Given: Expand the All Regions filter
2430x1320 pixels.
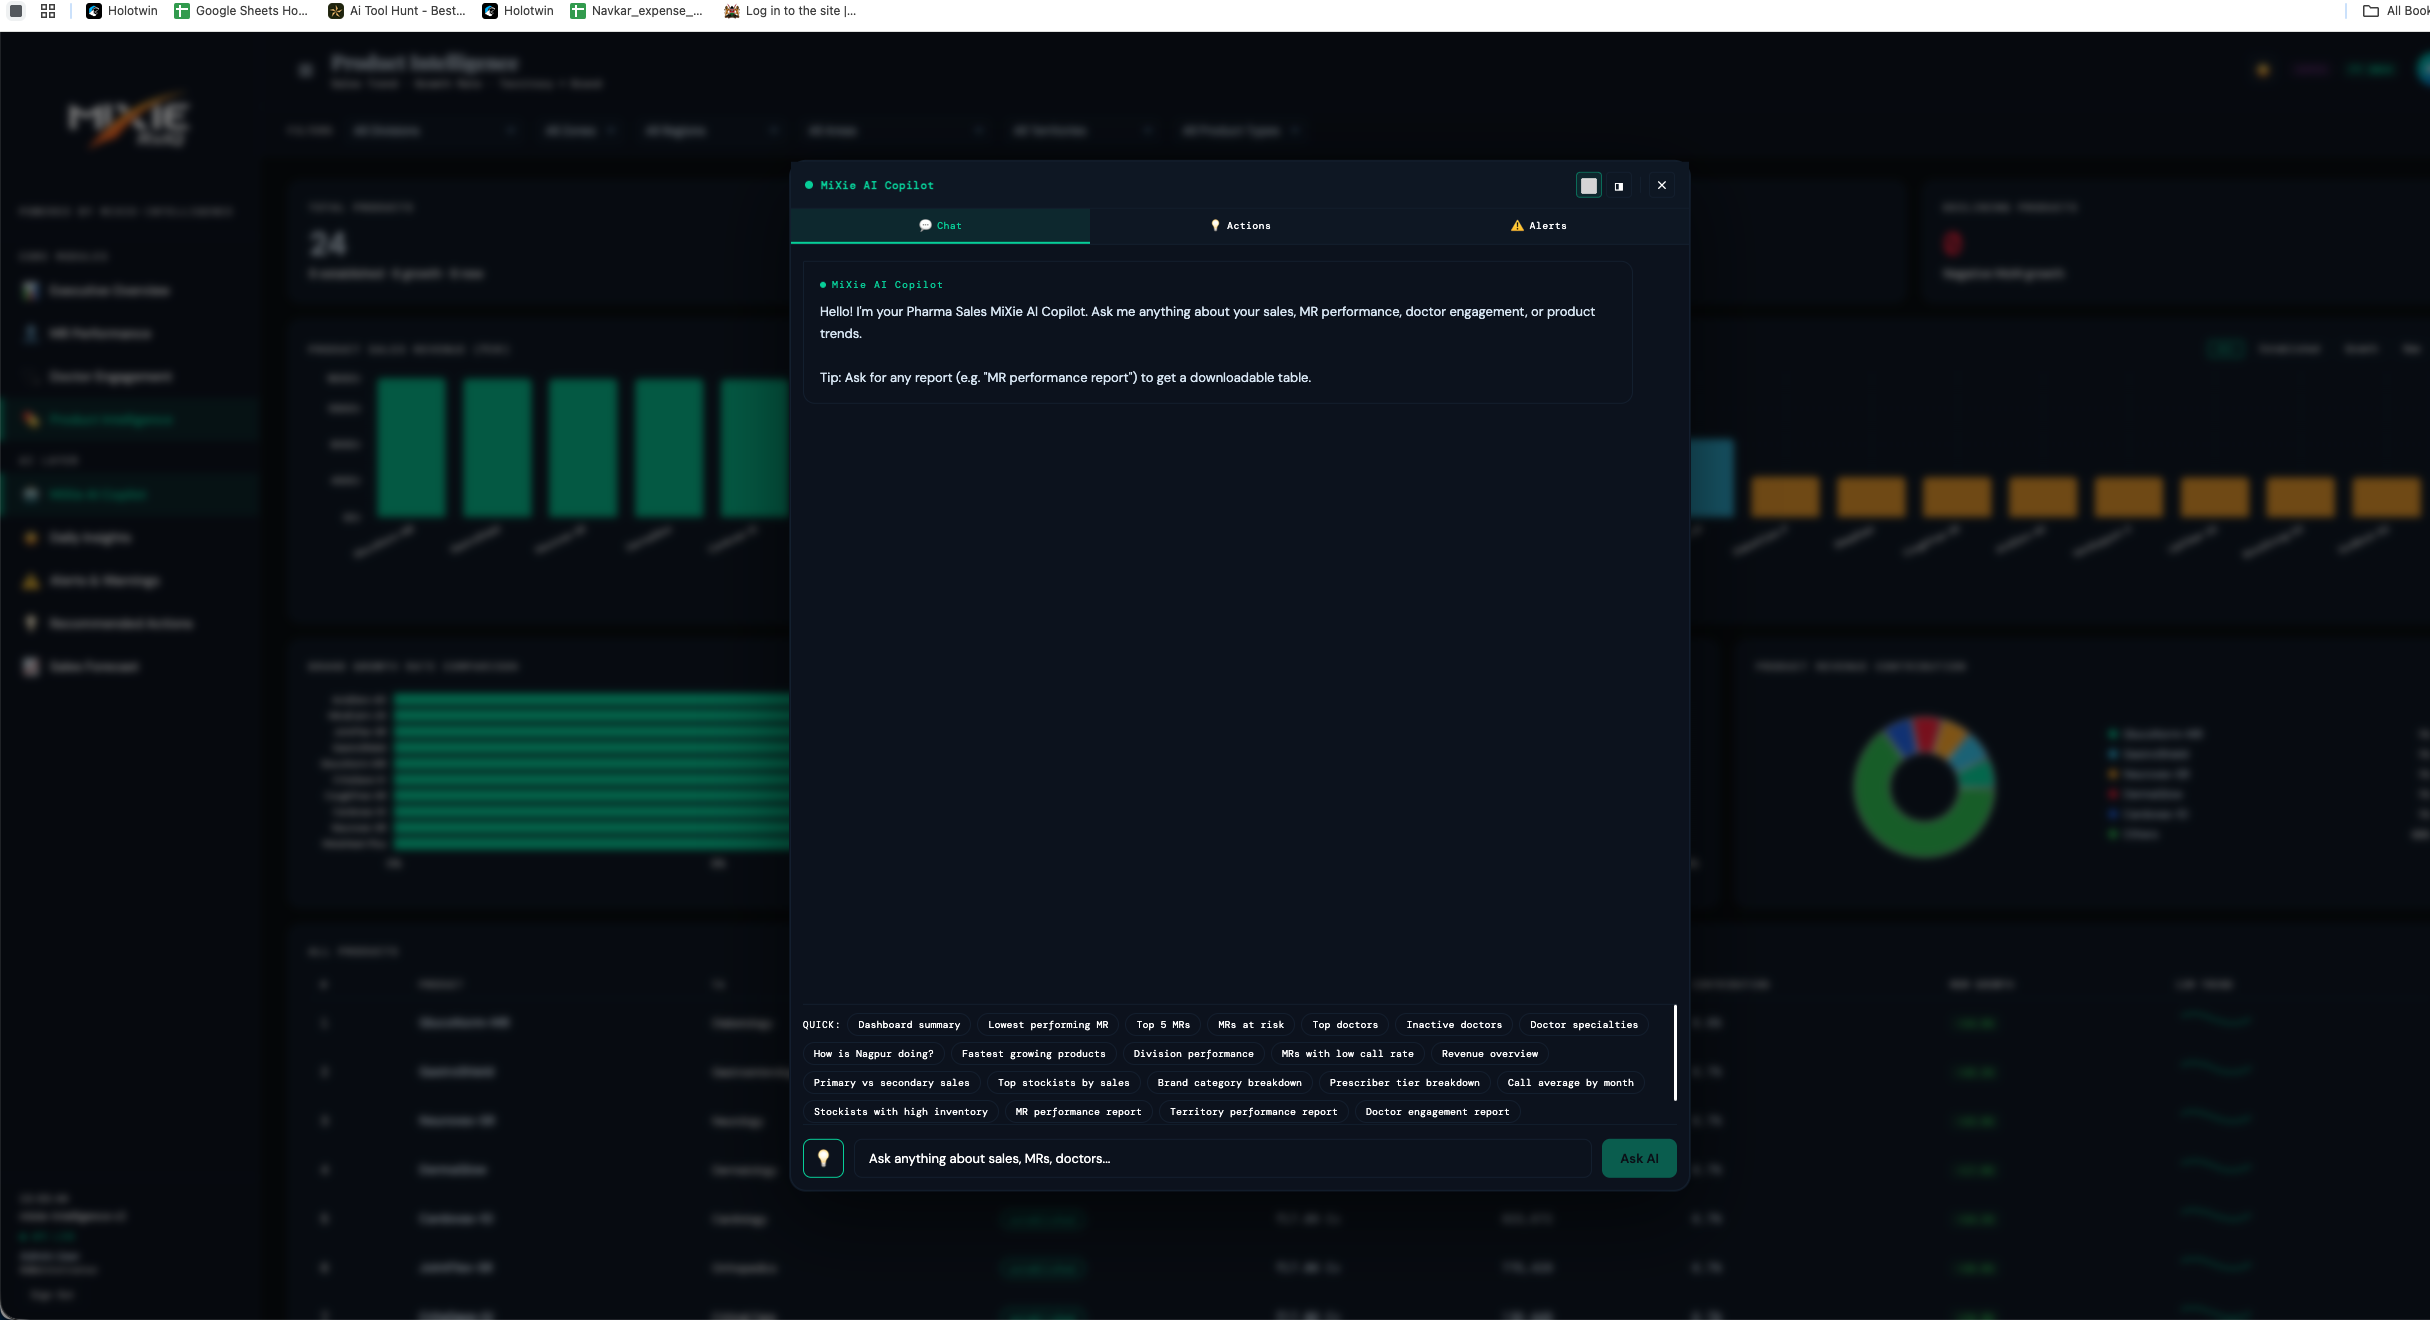Looking at the screenshot, I should point(712,131).
